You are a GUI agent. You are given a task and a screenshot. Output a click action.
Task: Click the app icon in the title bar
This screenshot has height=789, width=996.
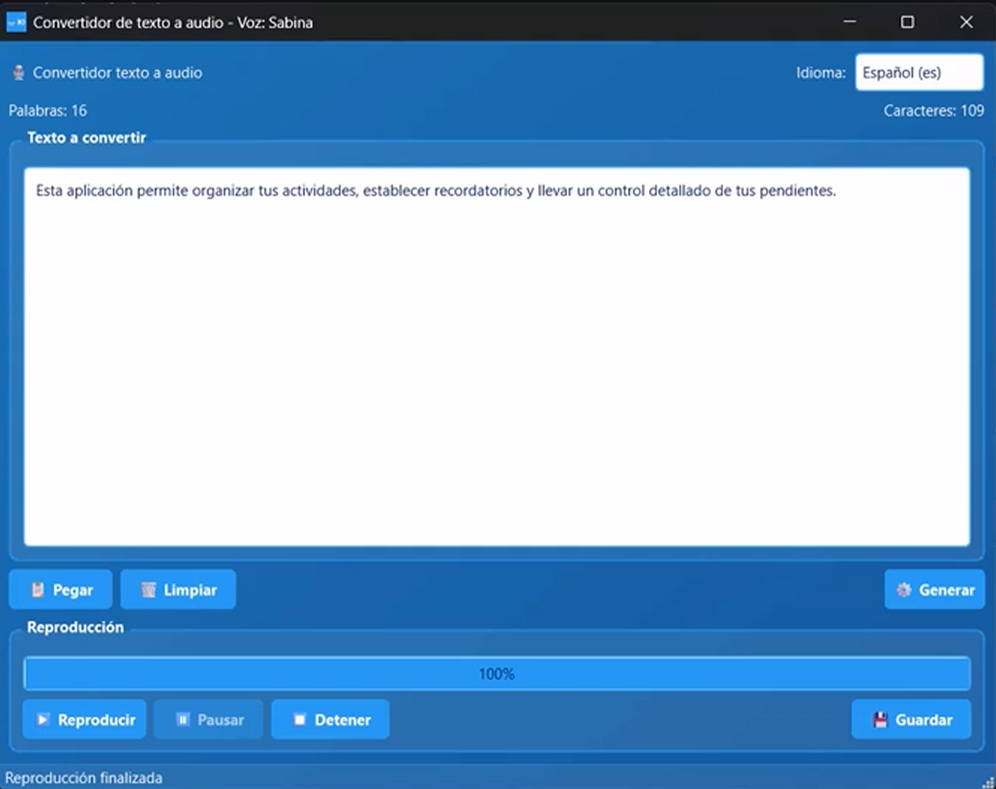click(16, 22)
